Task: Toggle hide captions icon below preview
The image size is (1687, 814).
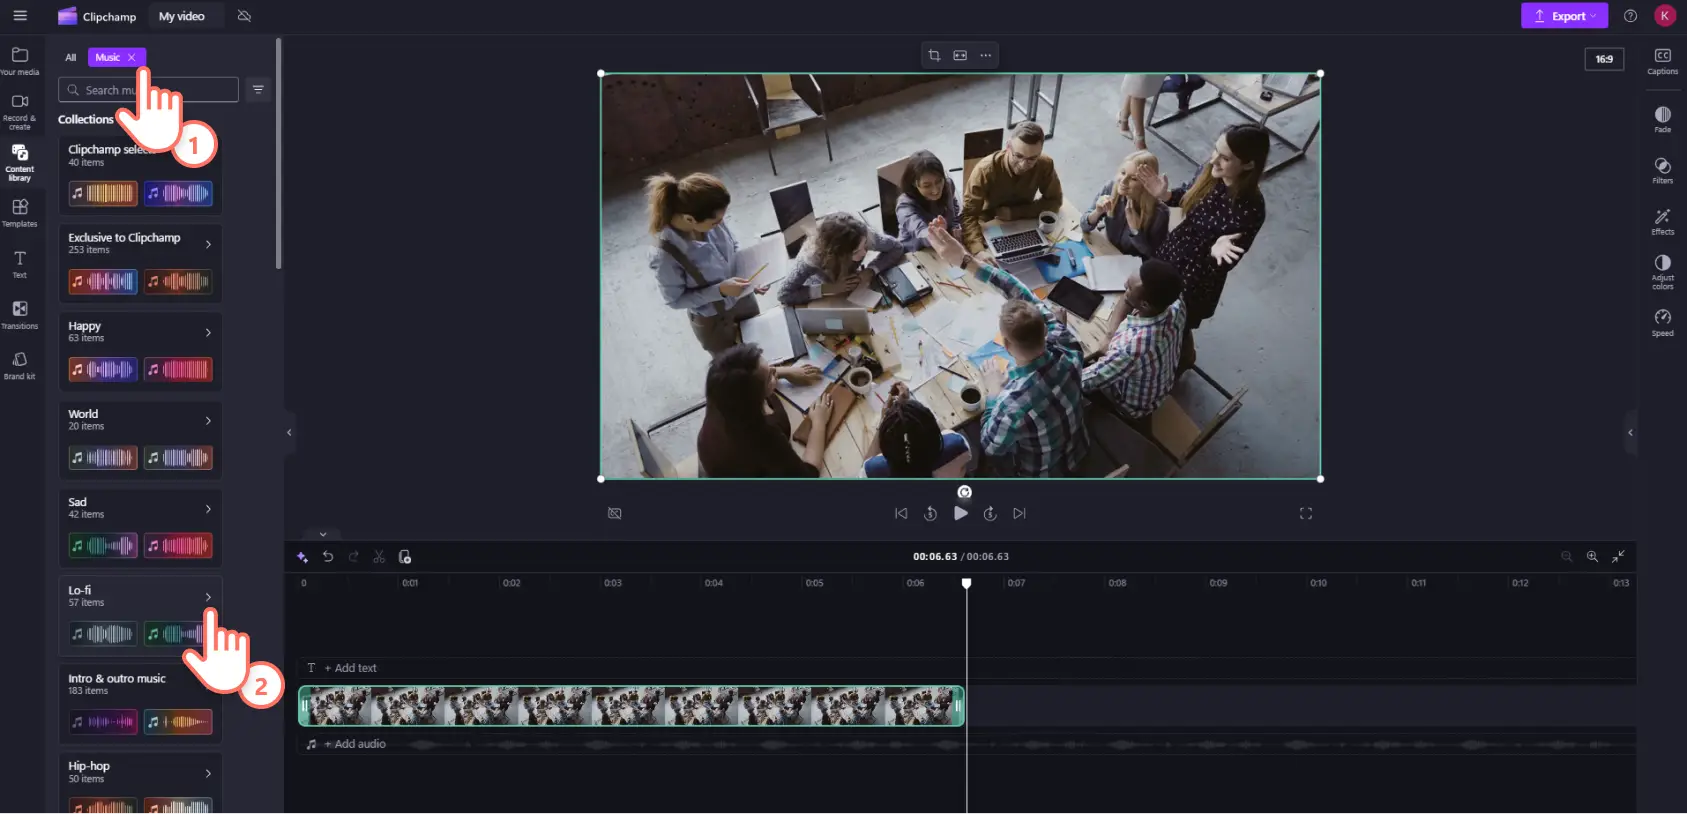Action: click(x=615, y=513)
